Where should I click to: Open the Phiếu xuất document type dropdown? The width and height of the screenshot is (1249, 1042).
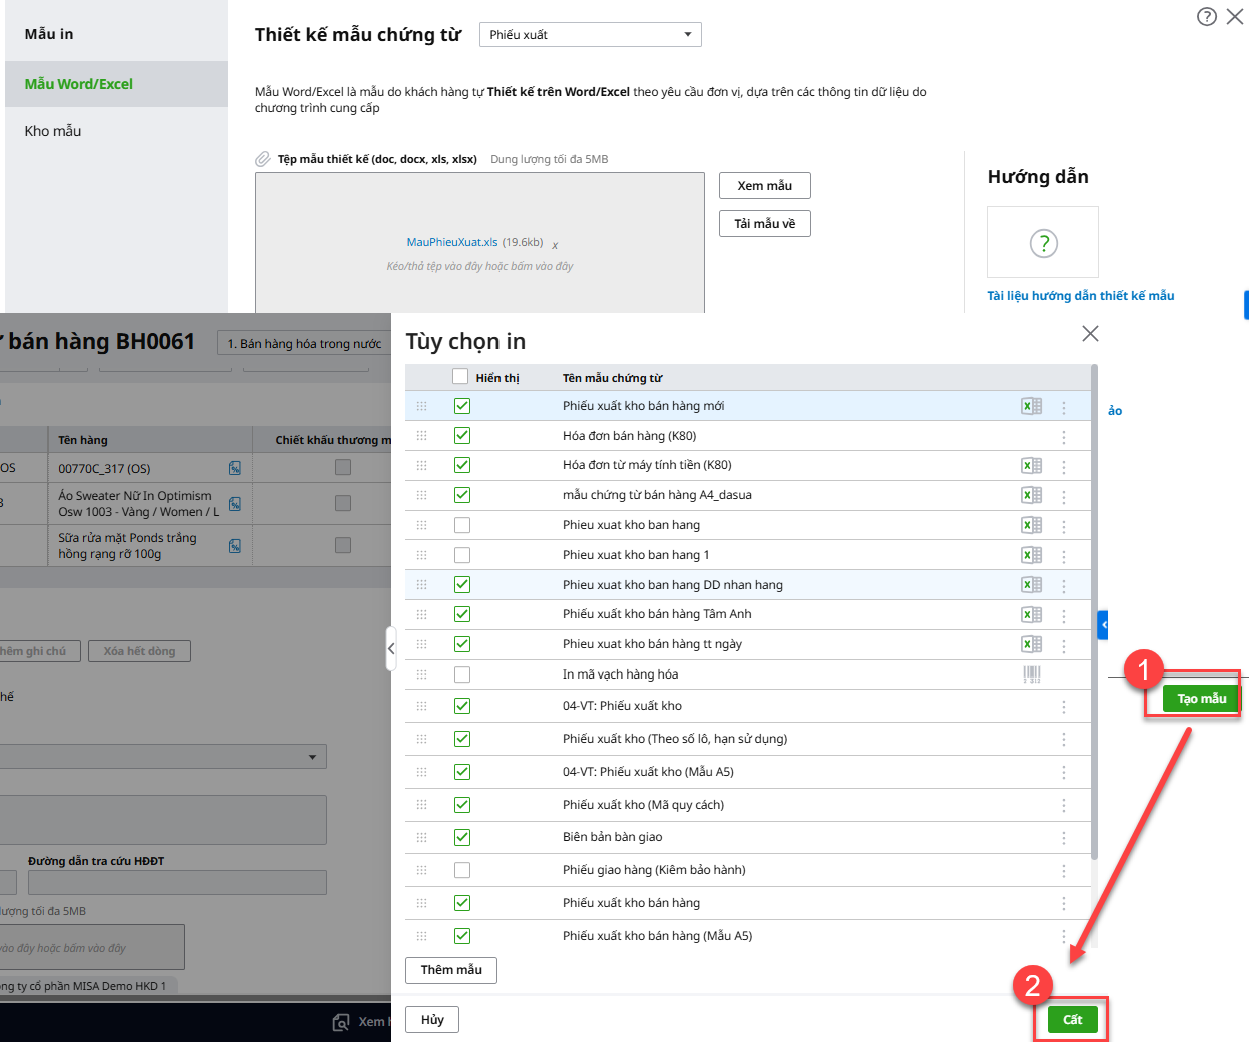coord(590,35)
